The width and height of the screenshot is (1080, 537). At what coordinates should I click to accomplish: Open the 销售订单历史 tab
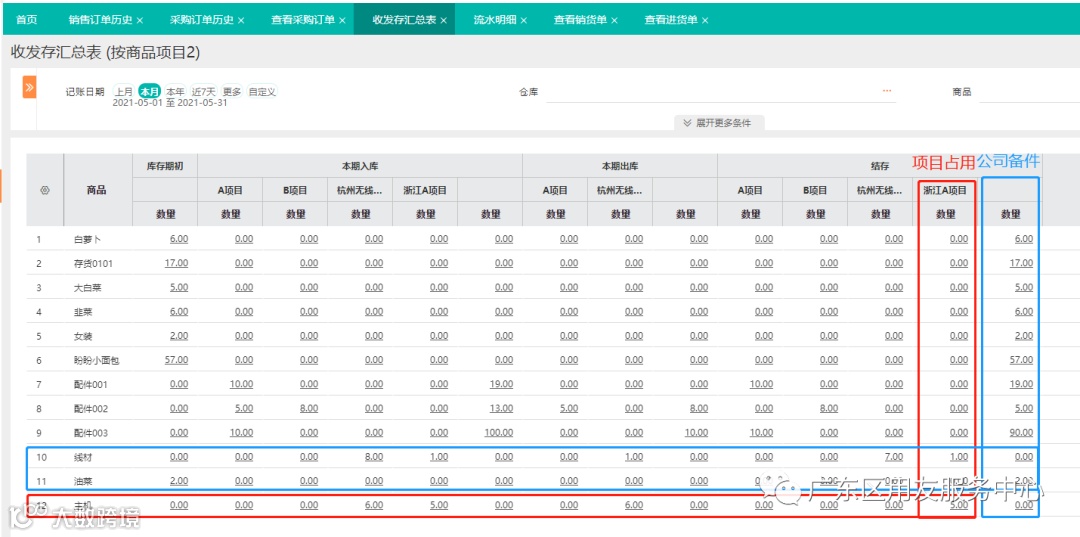coord(101,19)
